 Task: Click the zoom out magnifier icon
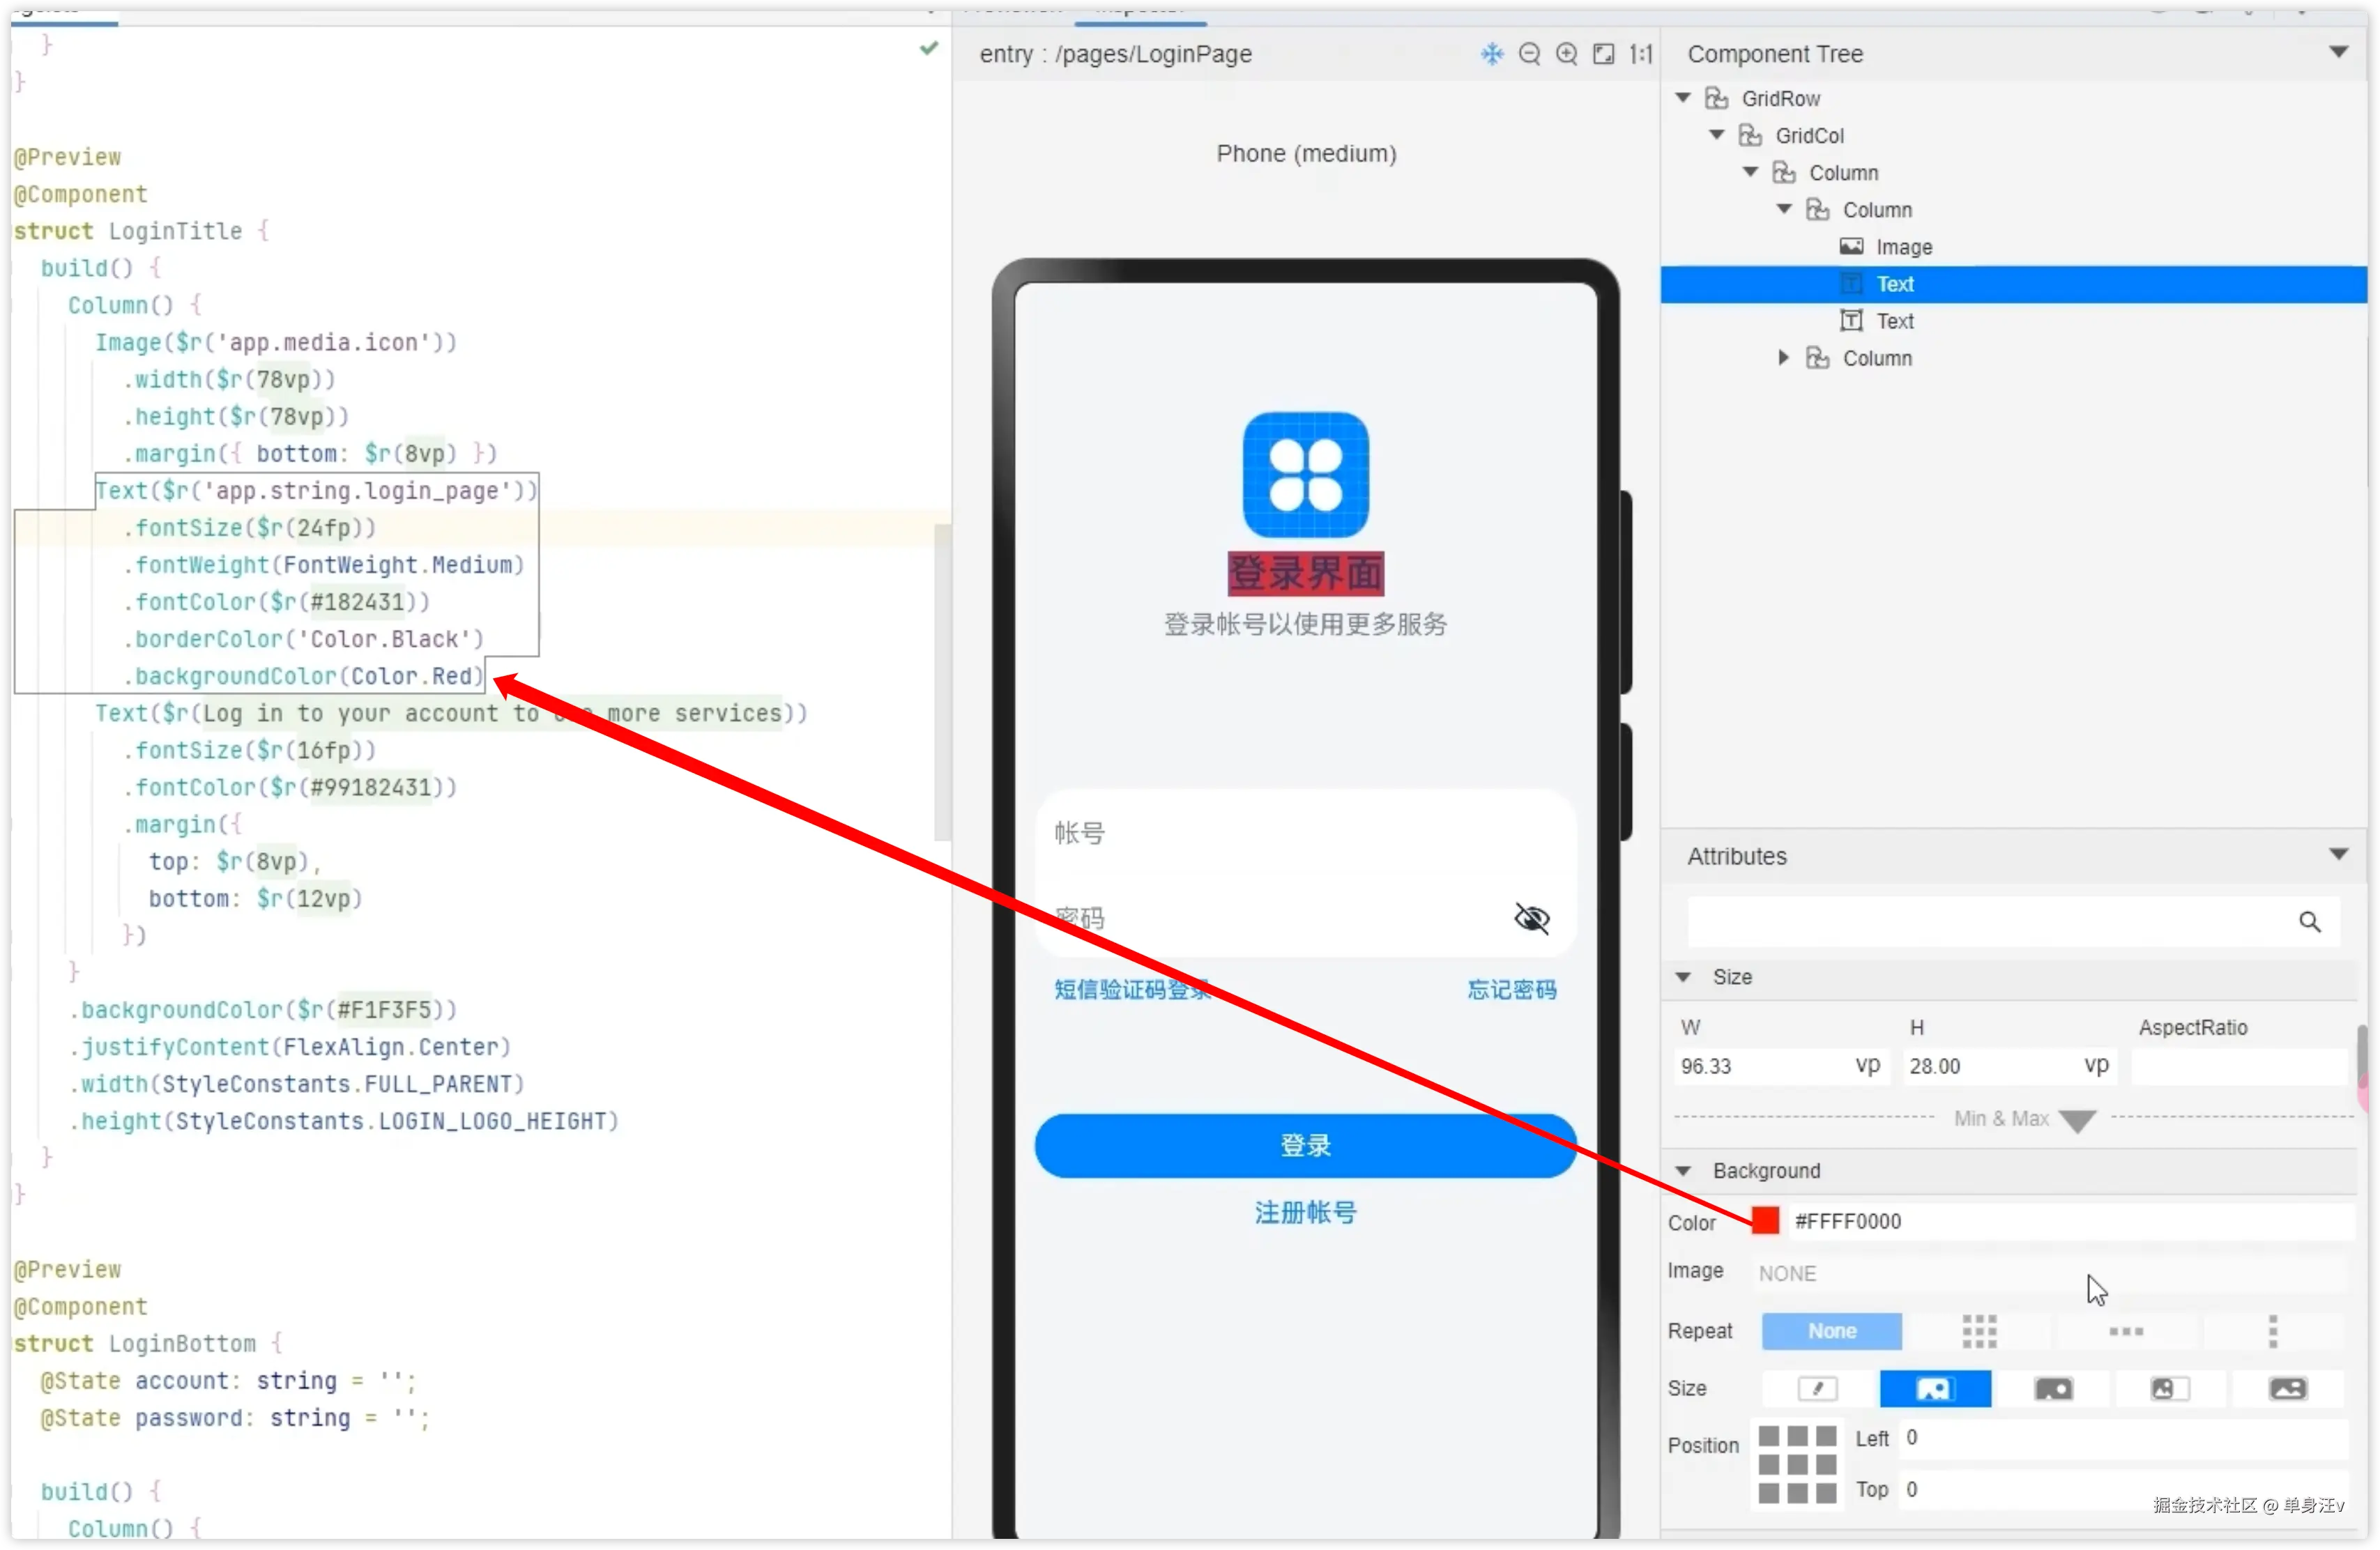pyautogui.click(x=1529, y=54)
